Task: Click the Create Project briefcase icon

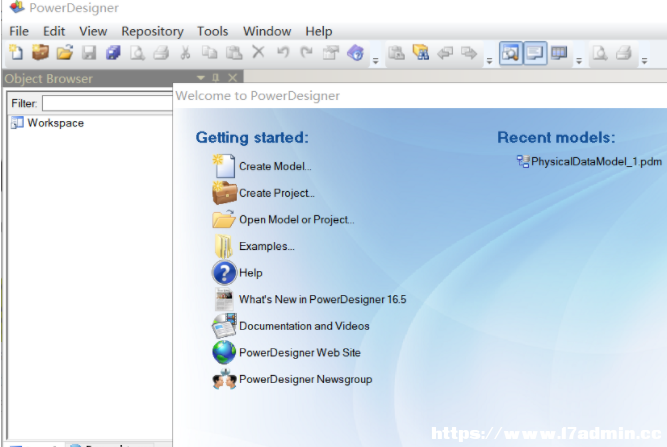Action: tap(224, 193)
